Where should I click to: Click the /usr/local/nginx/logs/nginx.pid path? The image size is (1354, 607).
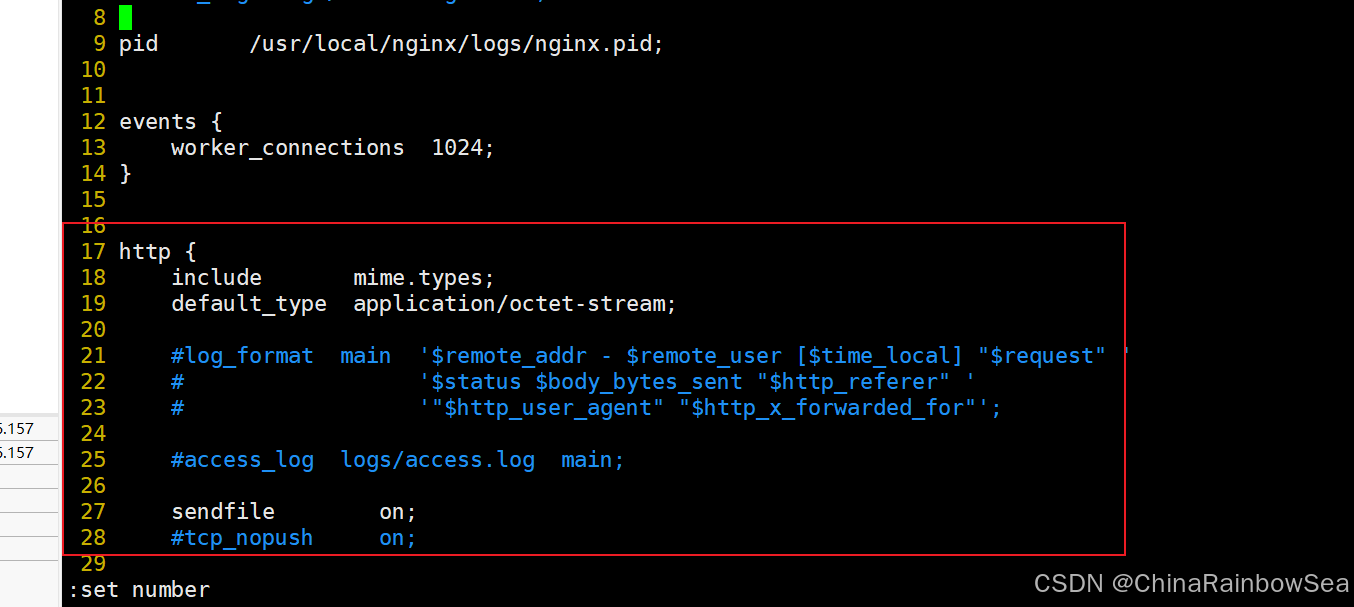[x=456, y=44]
